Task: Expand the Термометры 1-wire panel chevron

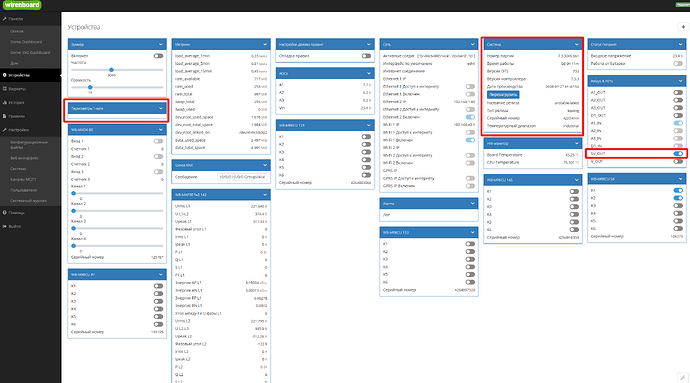Action: 161,108
